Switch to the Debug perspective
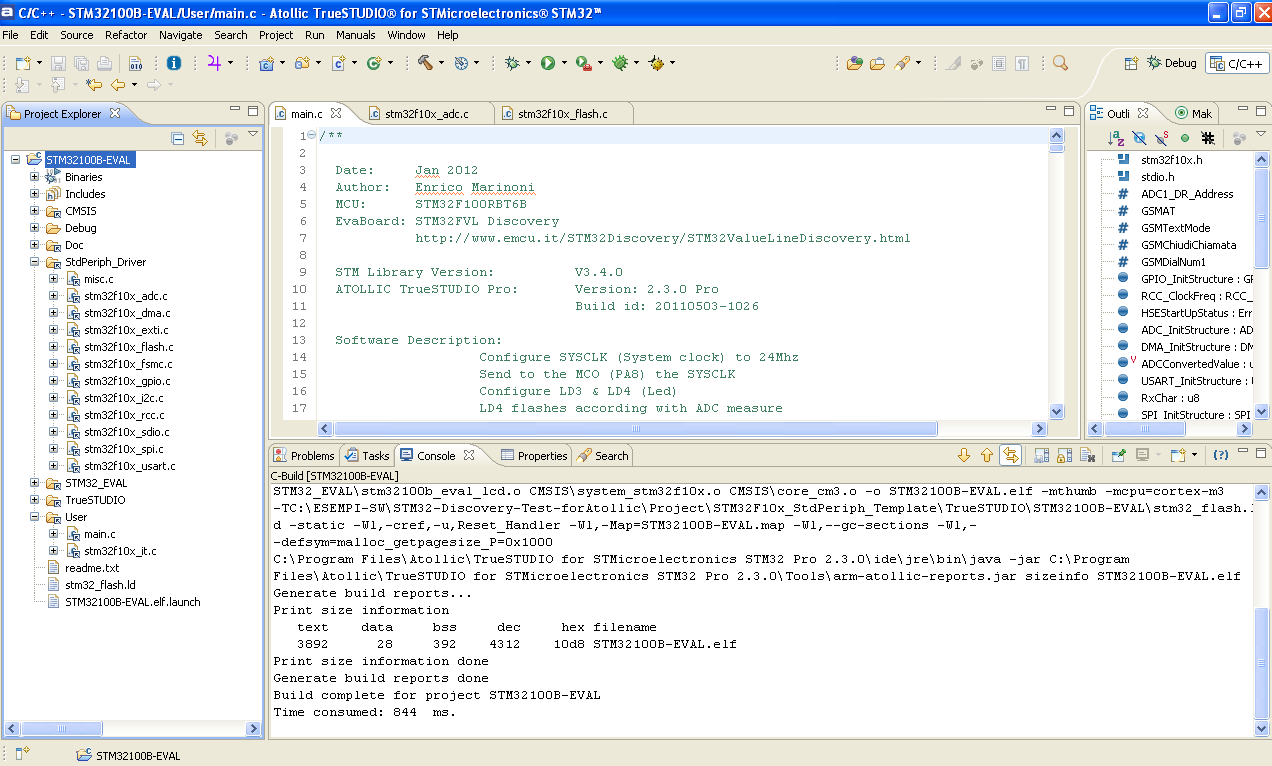Screen dimensions: 1272x766 (x=1171, y=62)
